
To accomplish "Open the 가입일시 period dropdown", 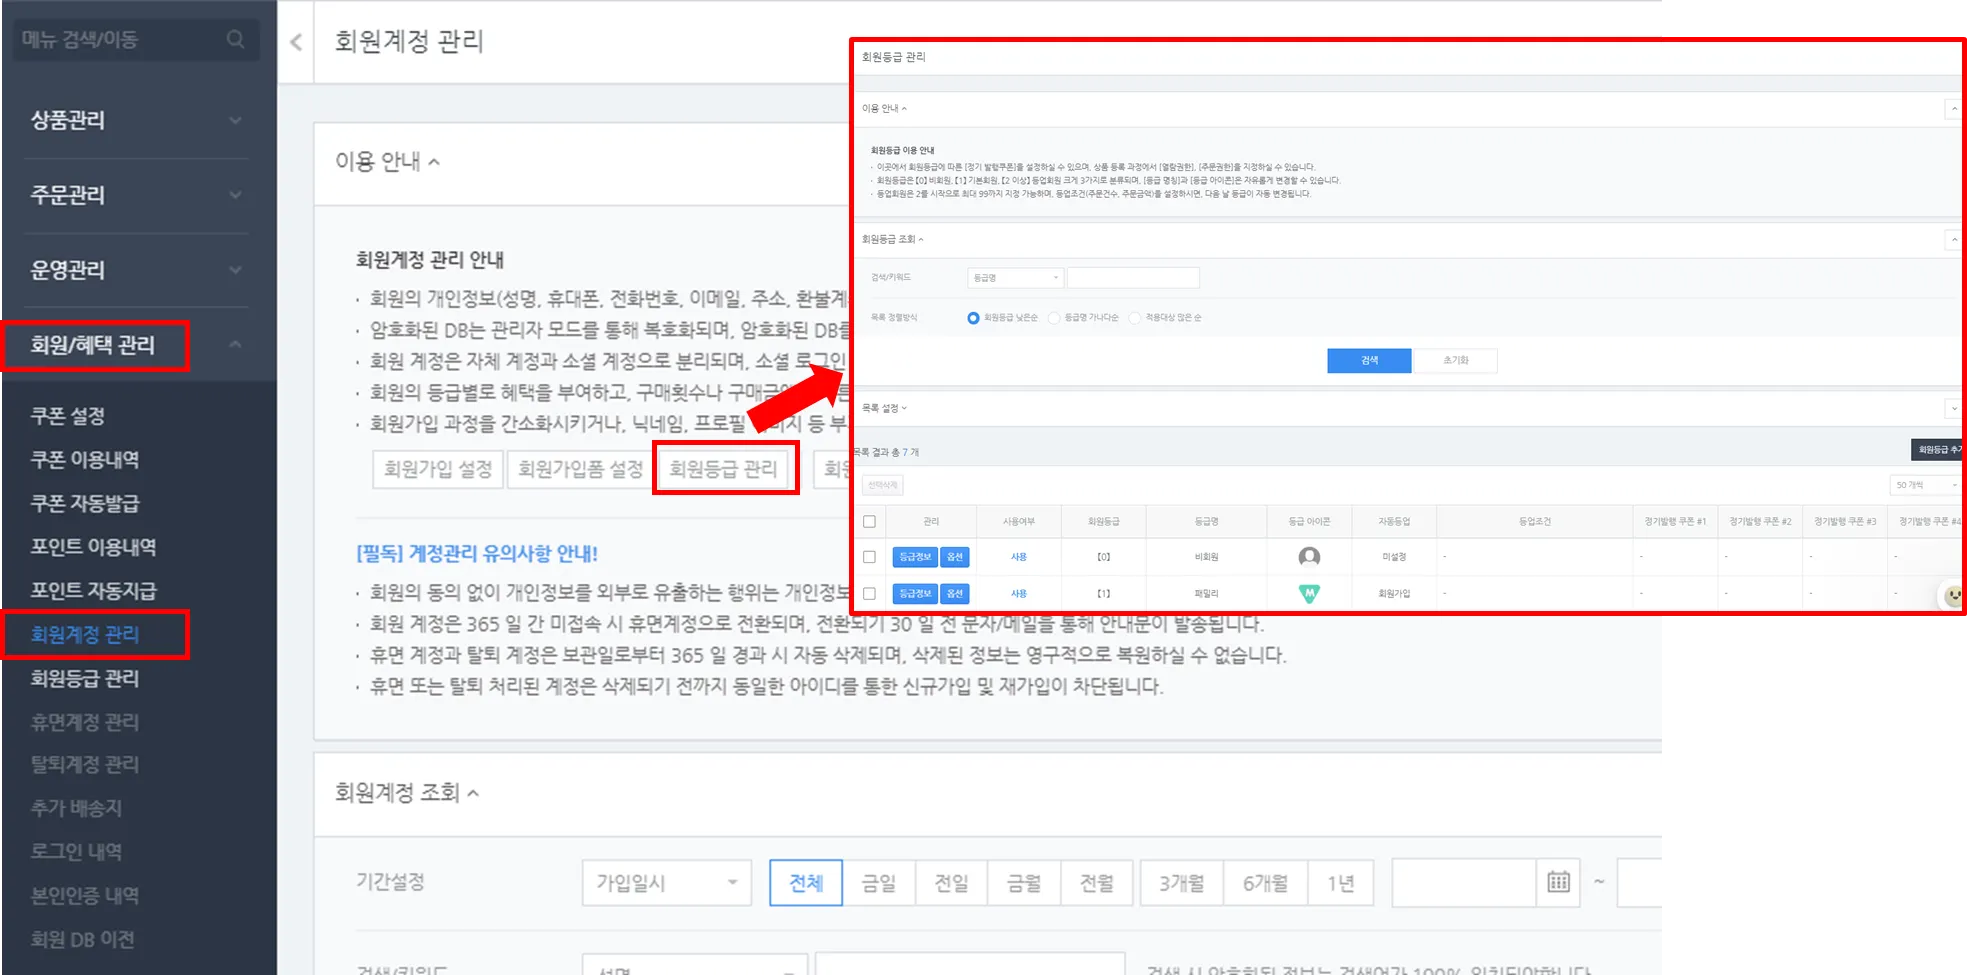I will (x=667, y=883).
